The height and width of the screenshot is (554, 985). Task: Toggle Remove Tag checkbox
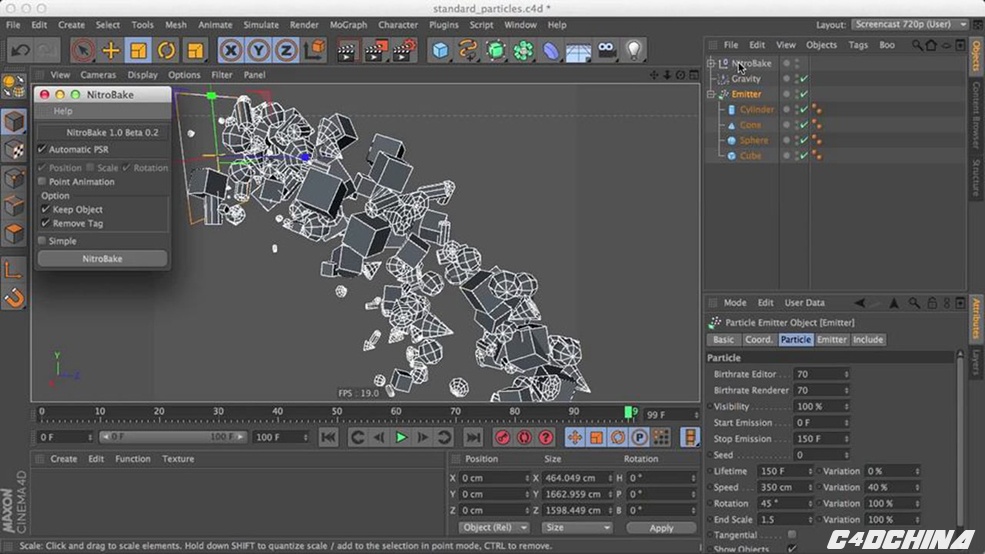click(x=45, y=223)
